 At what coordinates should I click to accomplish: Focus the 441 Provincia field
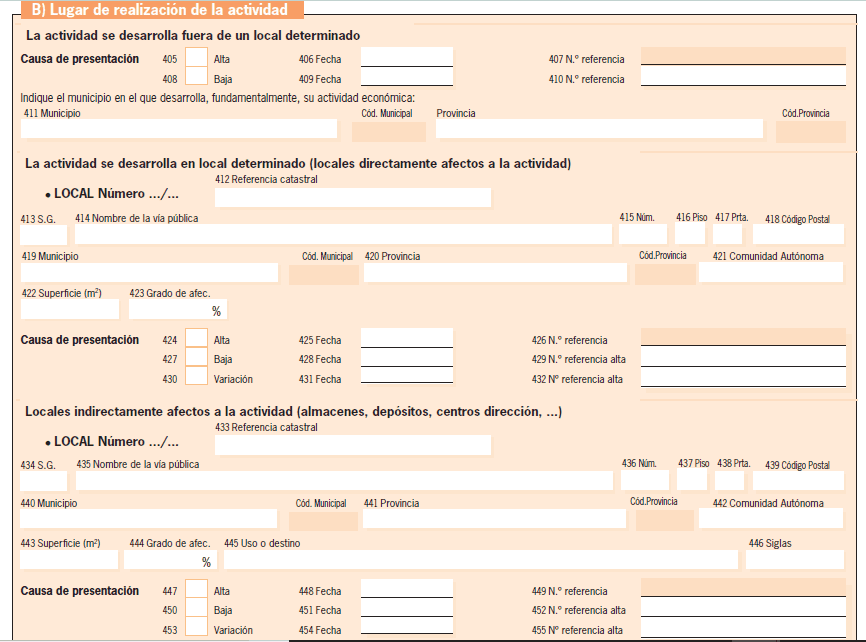pyautogui.click(x=494, y=519)
